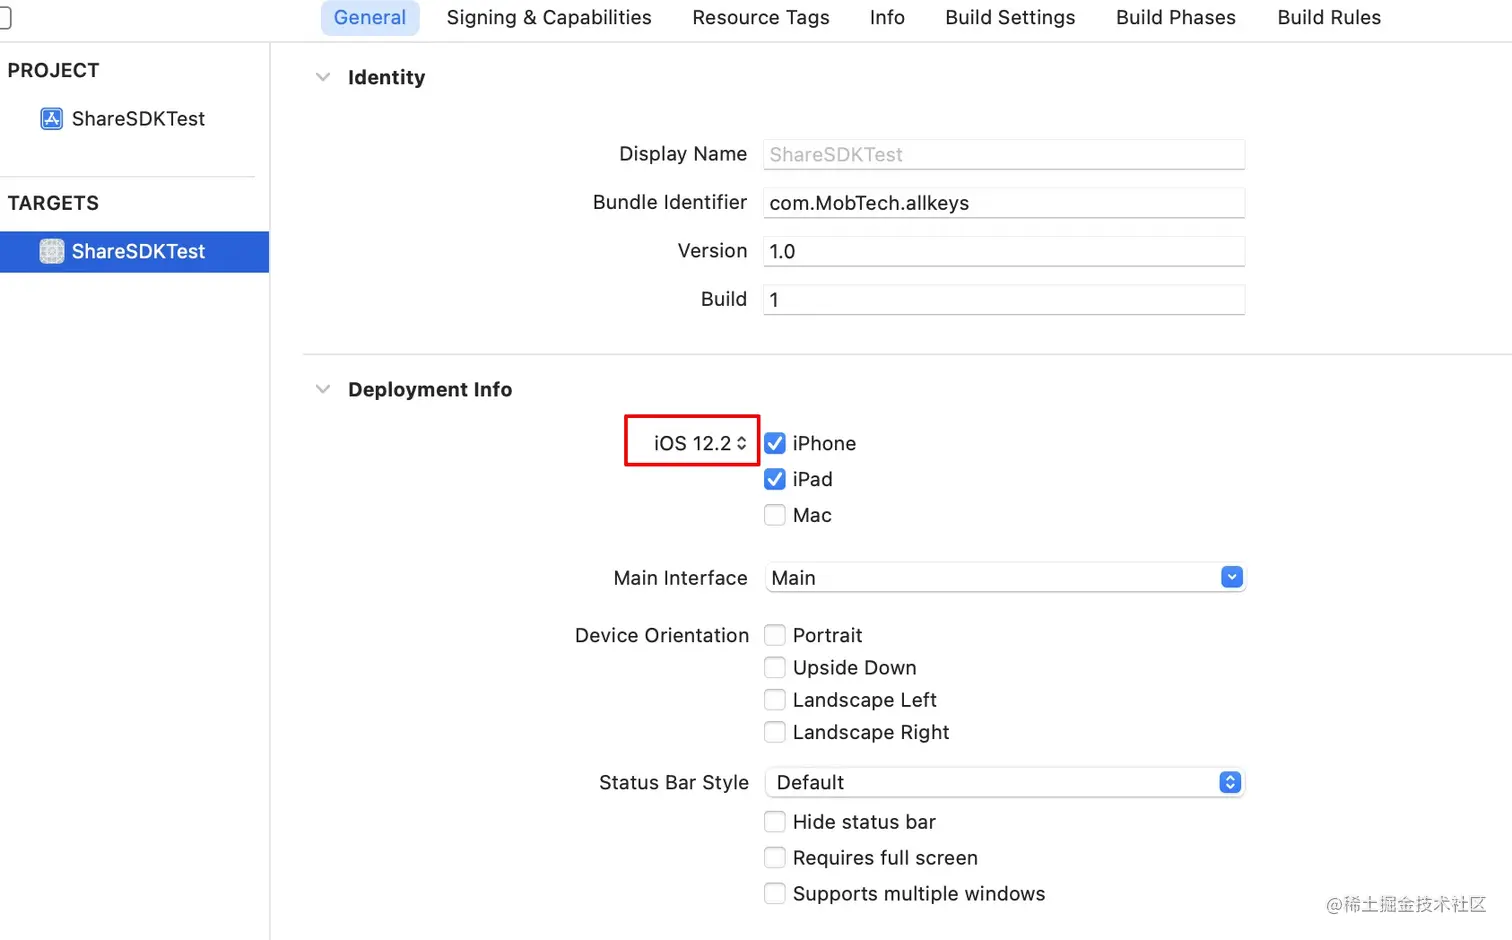Click the ShareSDKTest project blueprint icon

tap(51, 119)
